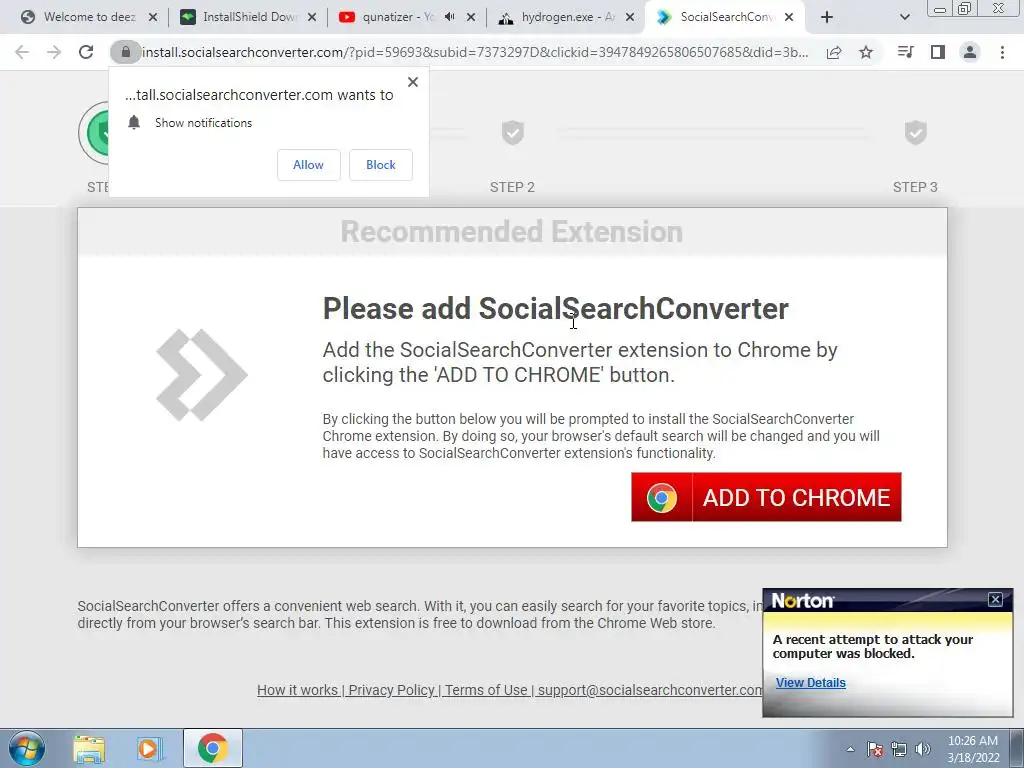Open Chrome profile avatar menu
Image resolution: width=1024 pixels, height=768 pixels.
point(970,52)
